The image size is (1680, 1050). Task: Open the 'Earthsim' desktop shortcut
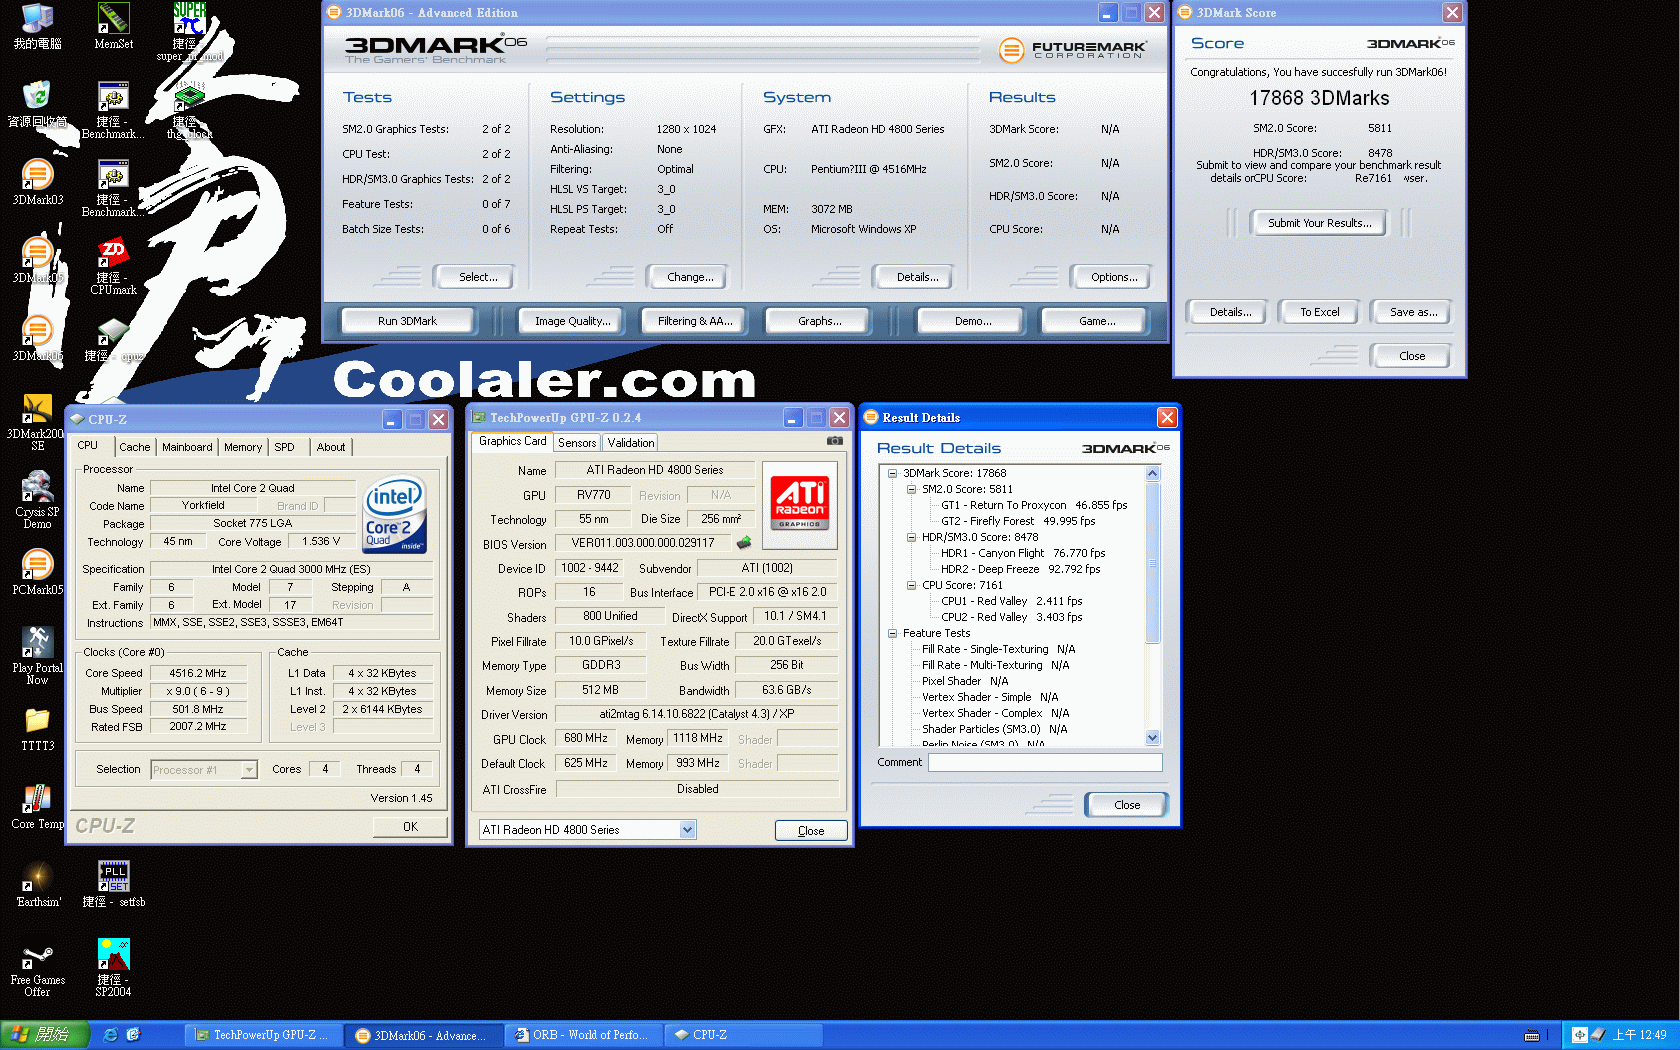tap(37, 884)
